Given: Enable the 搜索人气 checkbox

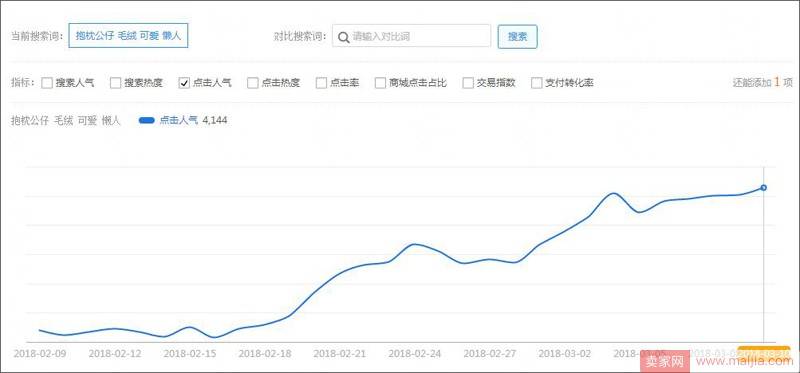Looking at the screenshot, I should [47, 83].
